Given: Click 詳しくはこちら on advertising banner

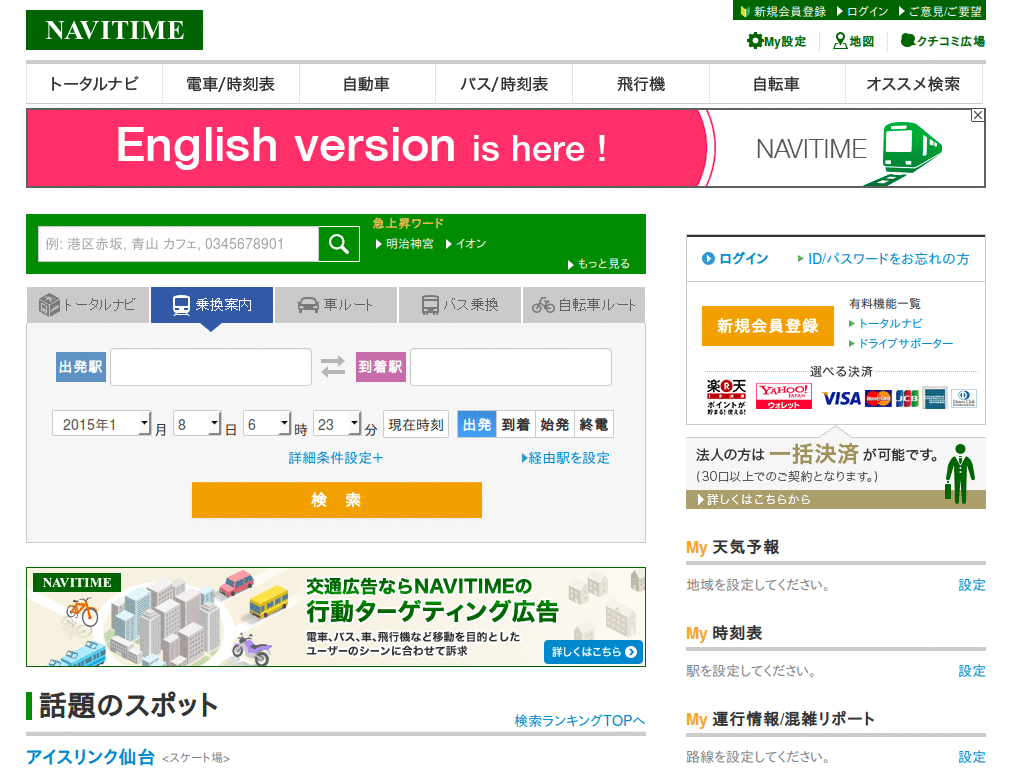Looking at the screenshot, I should pyautogui.click(x=593, y=652).
